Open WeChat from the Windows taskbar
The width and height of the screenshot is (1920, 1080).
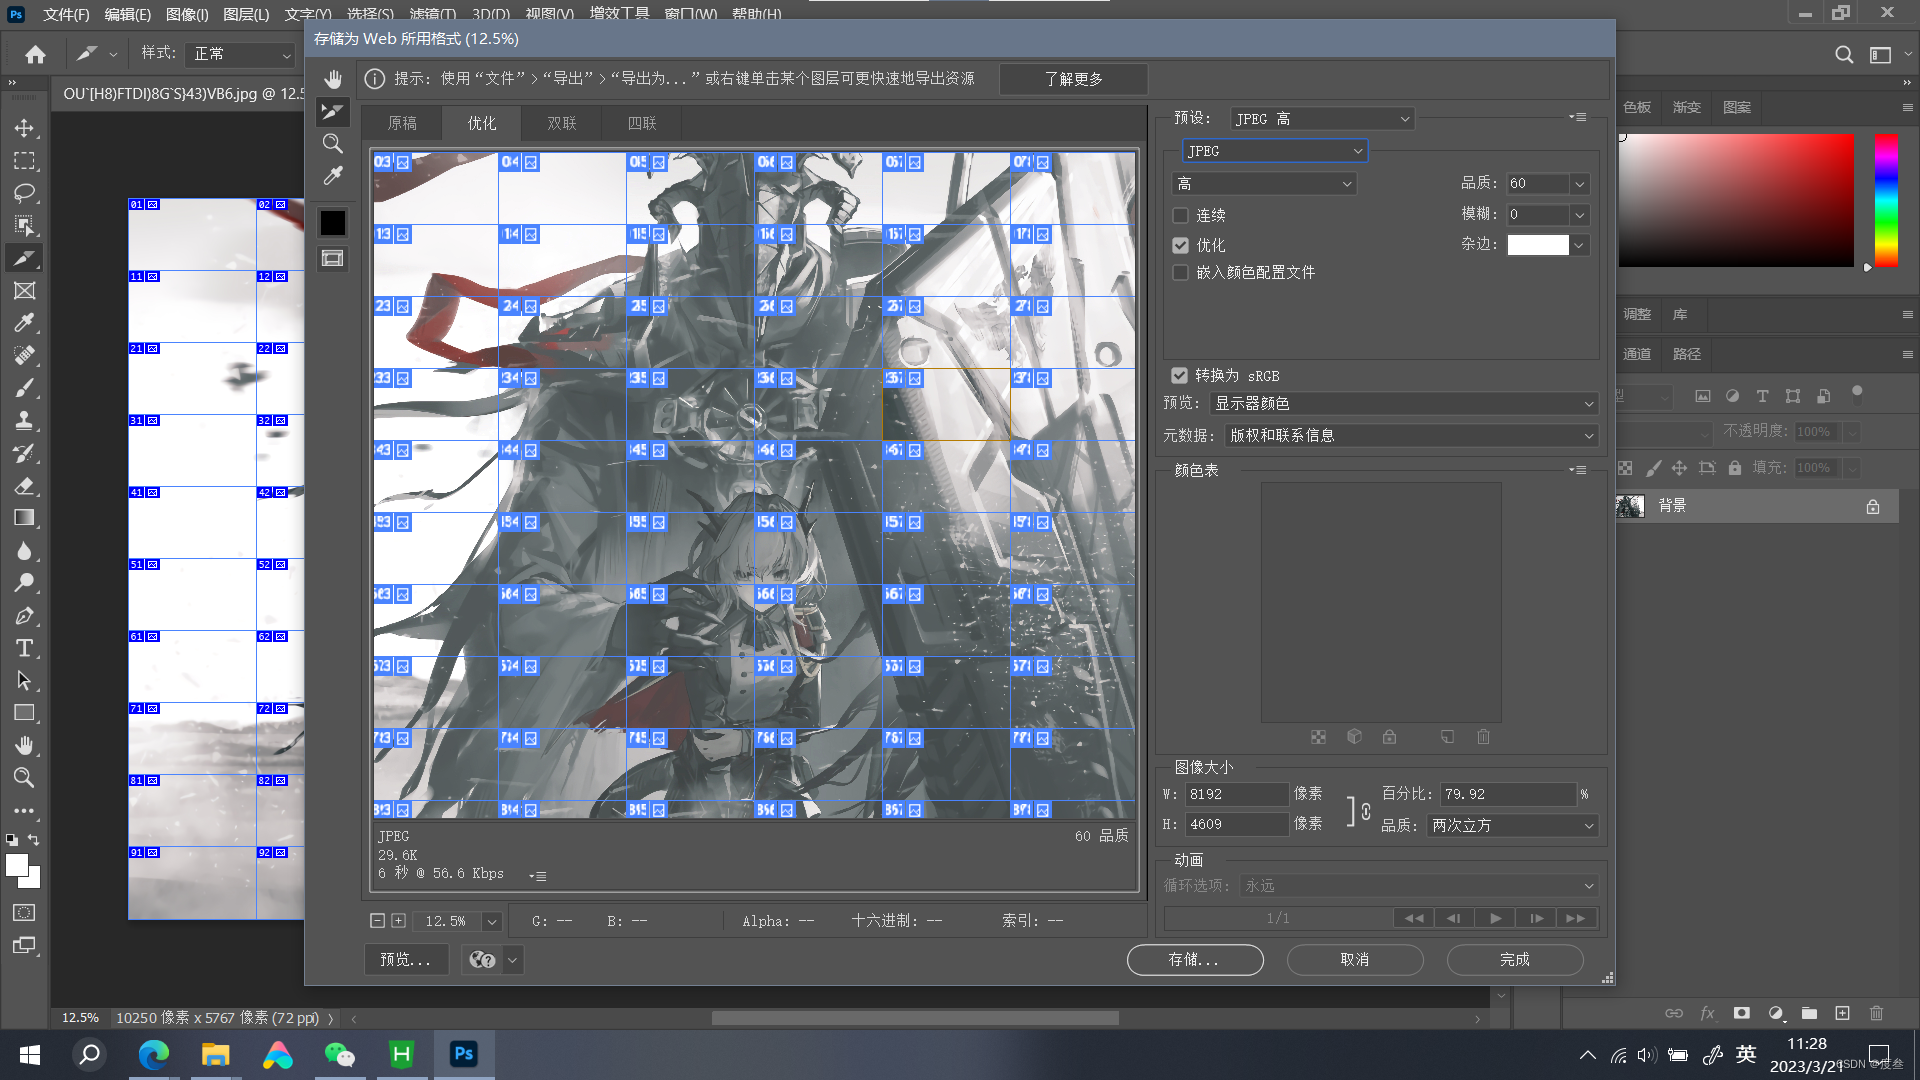click(x=340, y=1054)
